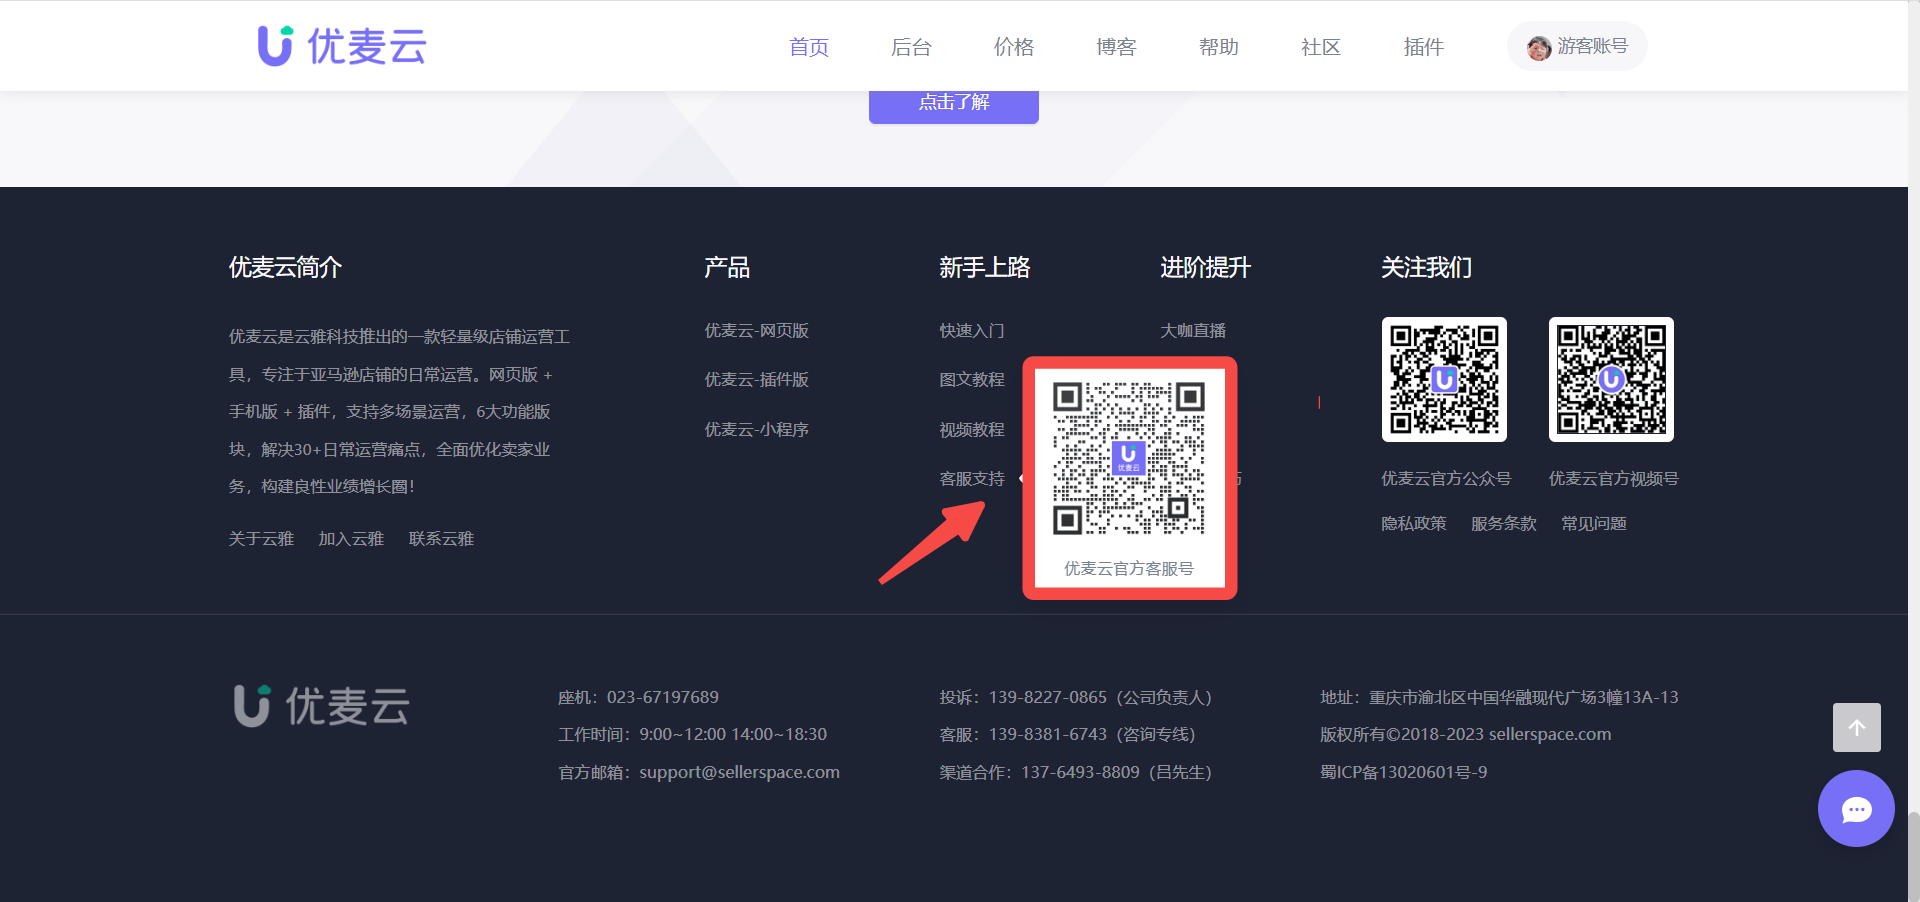This screenshot has width=1920, height=902.
Task: Click the support@sellerspace.com email address
Action: [x=739, y=772]
